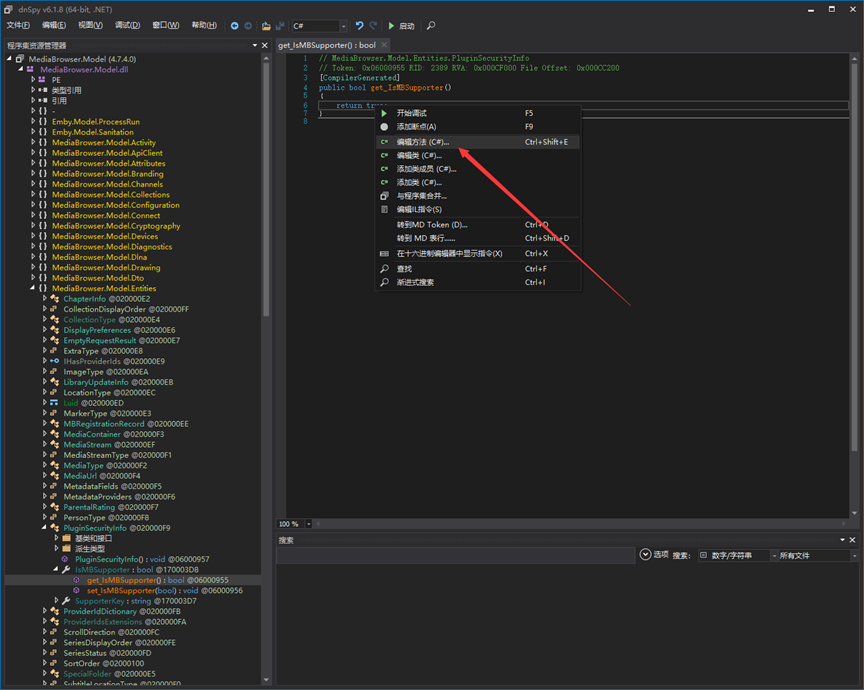
Task: Open the 100 % zoom dropdown
Action: click(x=308, y=524)
